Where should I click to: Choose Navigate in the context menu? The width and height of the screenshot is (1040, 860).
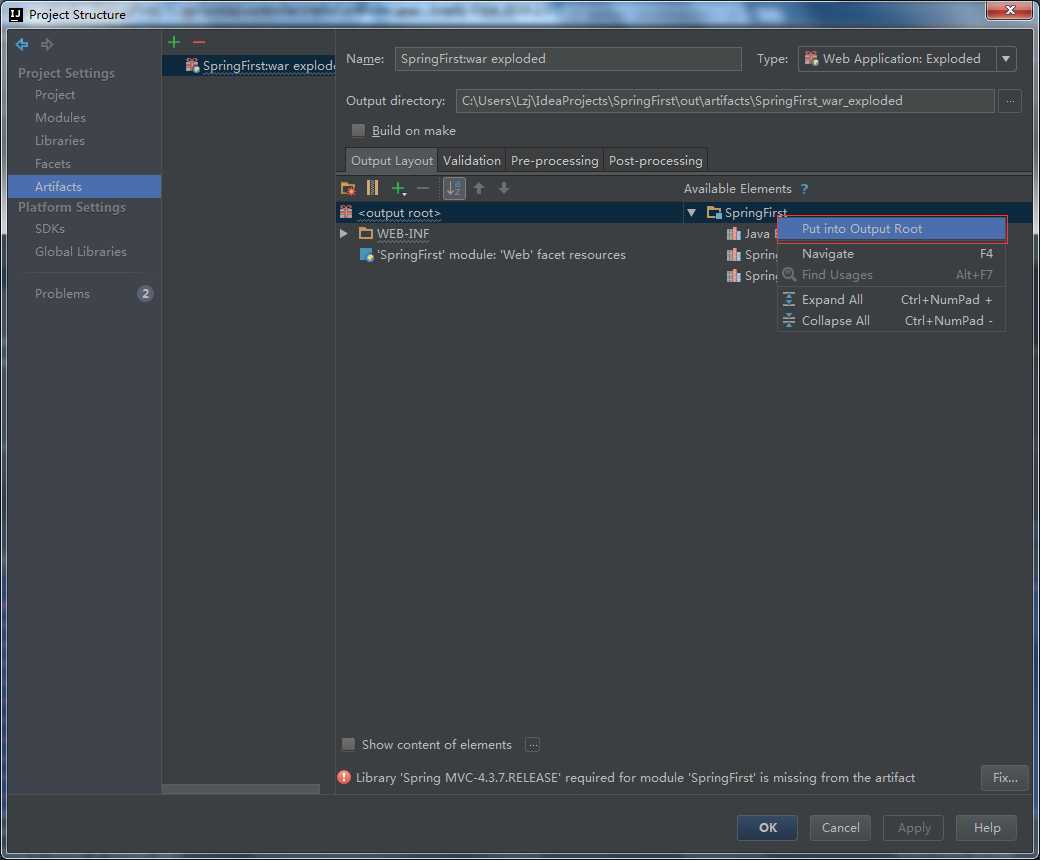[x=892, y=254]
